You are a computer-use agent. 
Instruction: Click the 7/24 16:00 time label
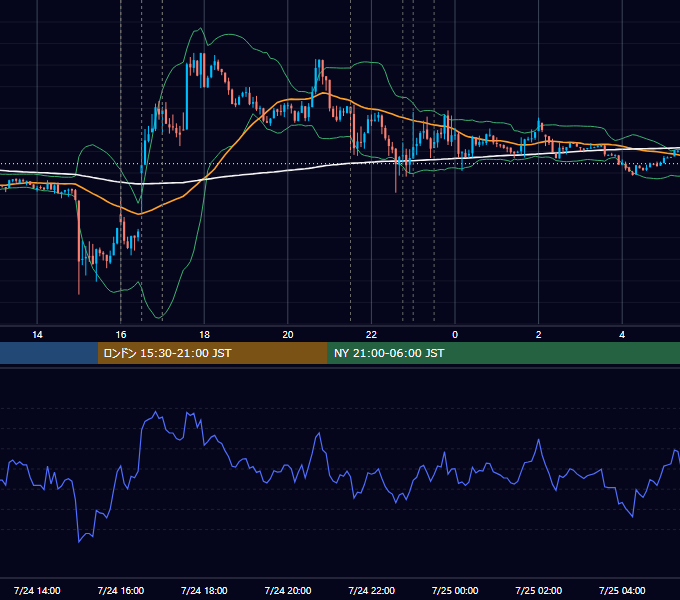[x=121, y=590]
